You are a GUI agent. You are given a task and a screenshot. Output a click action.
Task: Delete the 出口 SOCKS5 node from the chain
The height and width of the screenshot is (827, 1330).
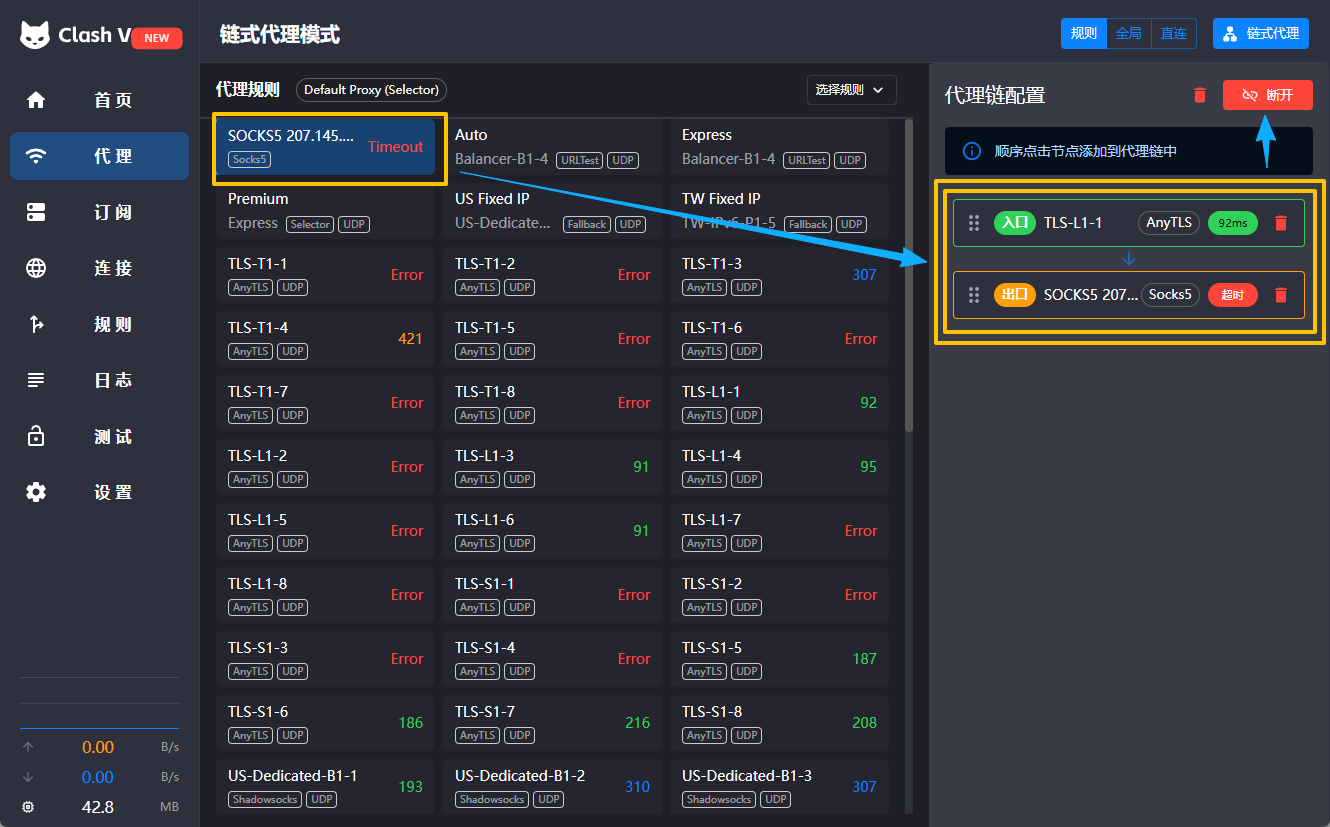click(x=1281, y=295)
